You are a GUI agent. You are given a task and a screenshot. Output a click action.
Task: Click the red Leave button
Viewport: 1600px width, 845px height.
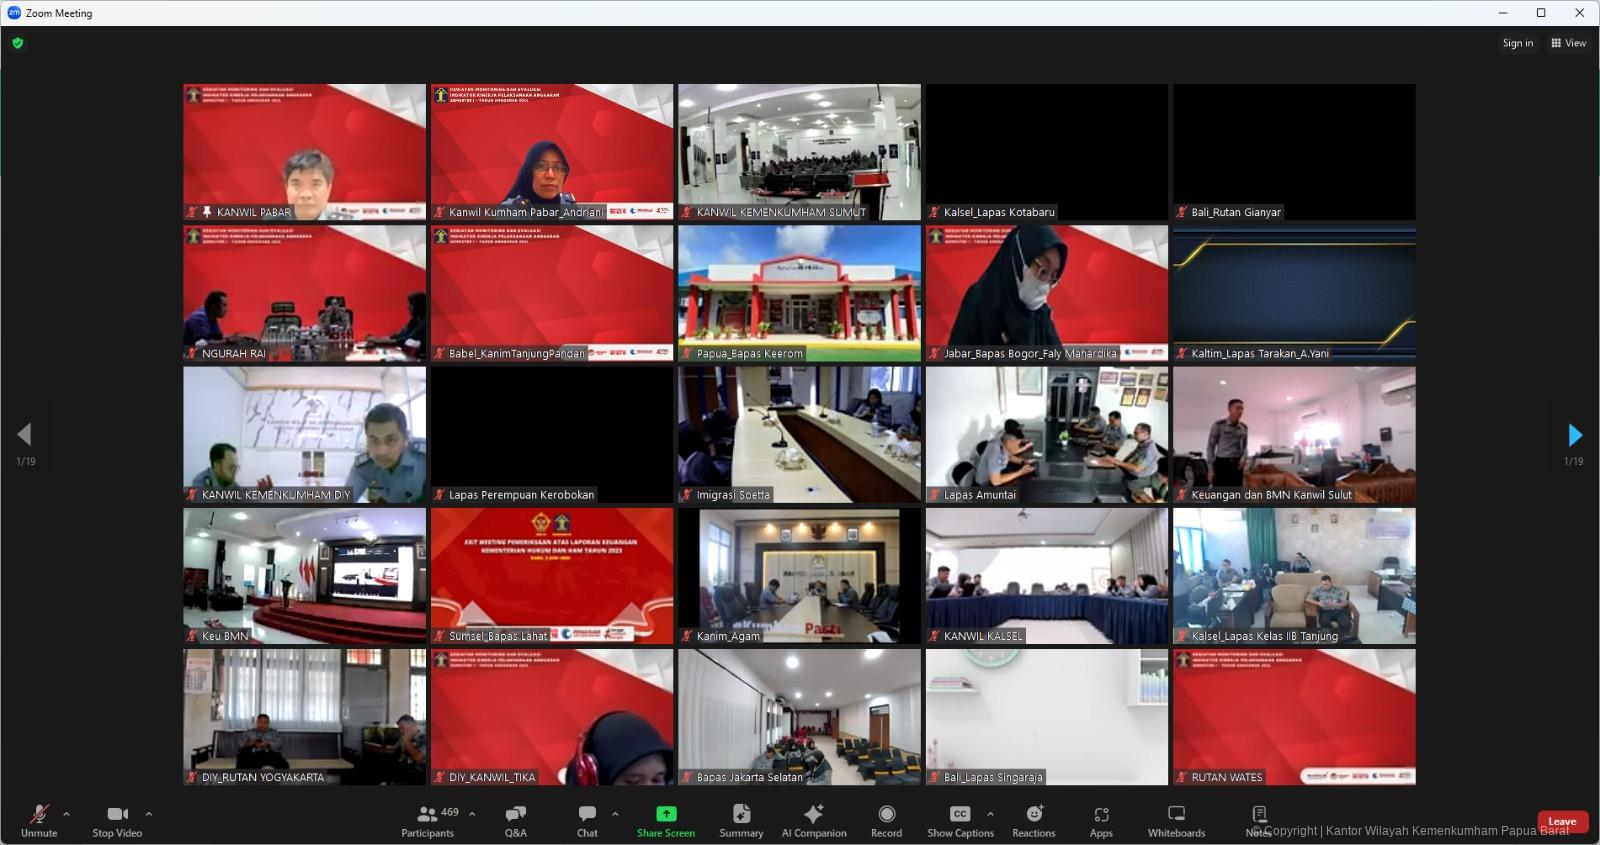(1562, 822)
